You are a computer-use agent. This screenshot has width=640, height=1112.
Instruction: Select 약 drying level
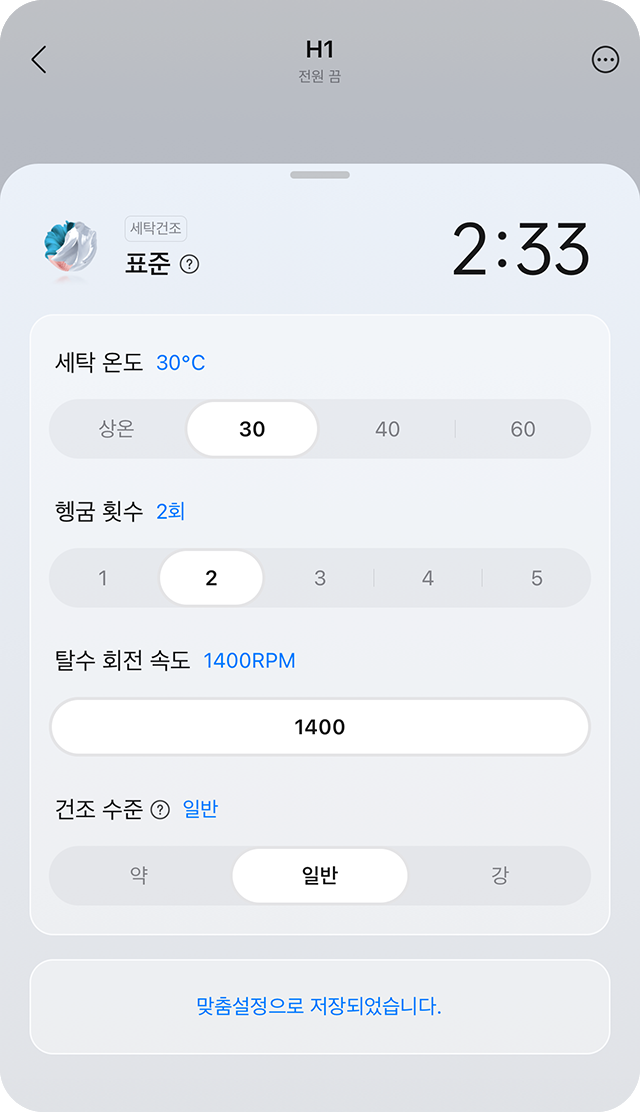point(139,876)
